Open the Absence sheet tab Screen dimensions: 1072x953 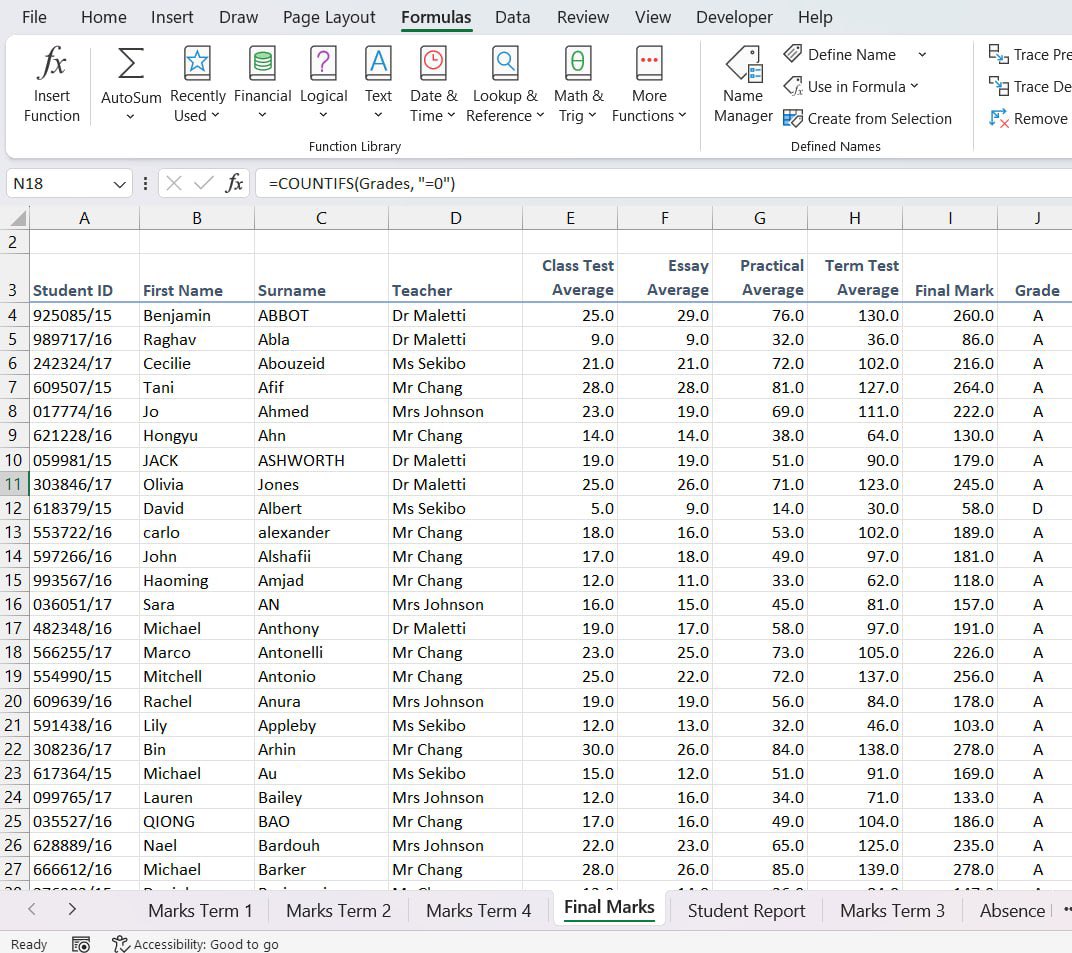tap(1012, 911)
